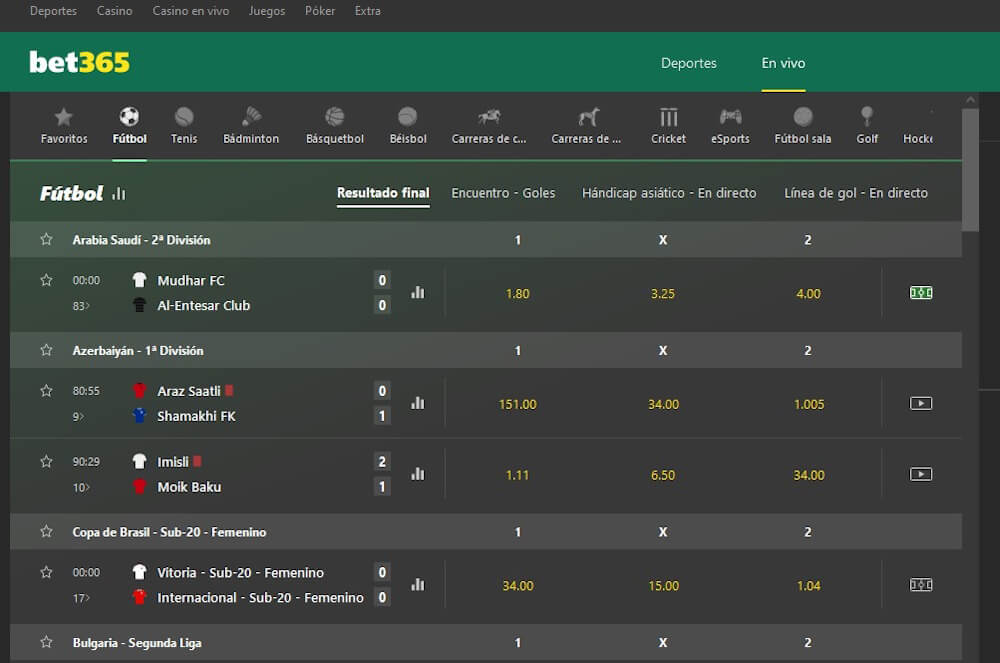This screenshot has width=1000, height=663.
Task: Bet on Imisli draw at 6.50
Action: pos(663,474)
